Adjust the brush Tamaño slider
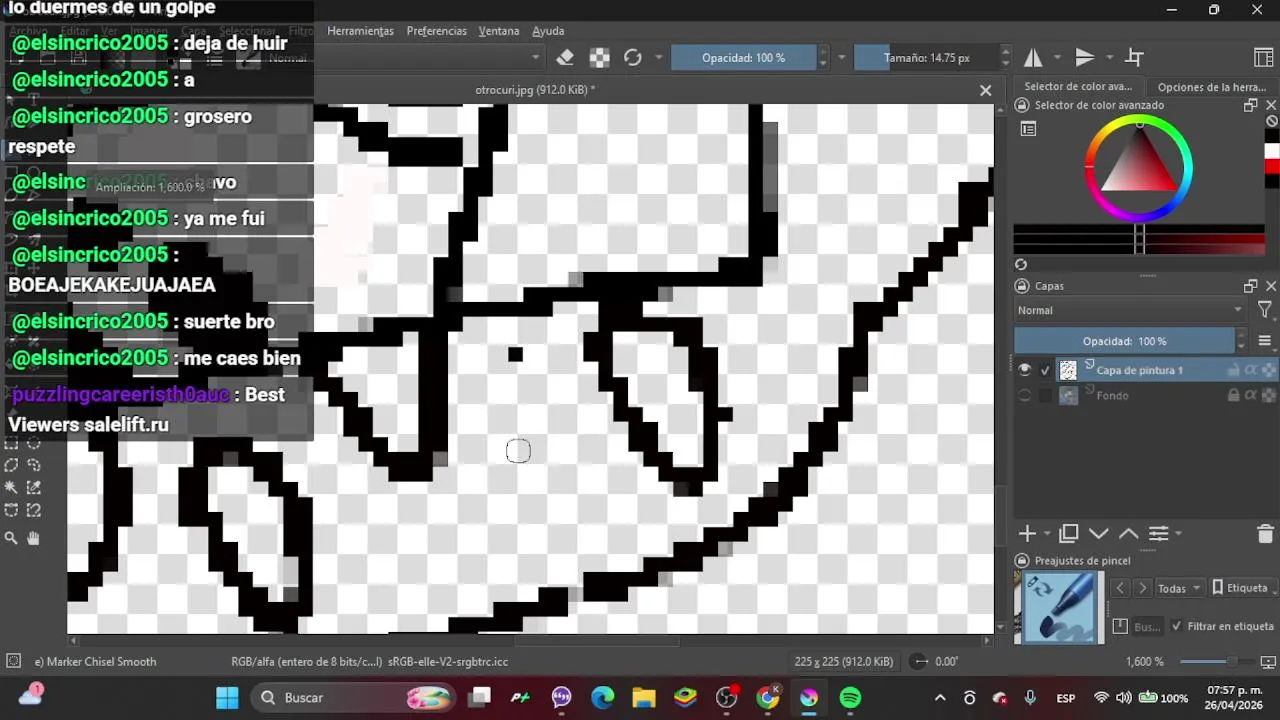 pos(927,58)
